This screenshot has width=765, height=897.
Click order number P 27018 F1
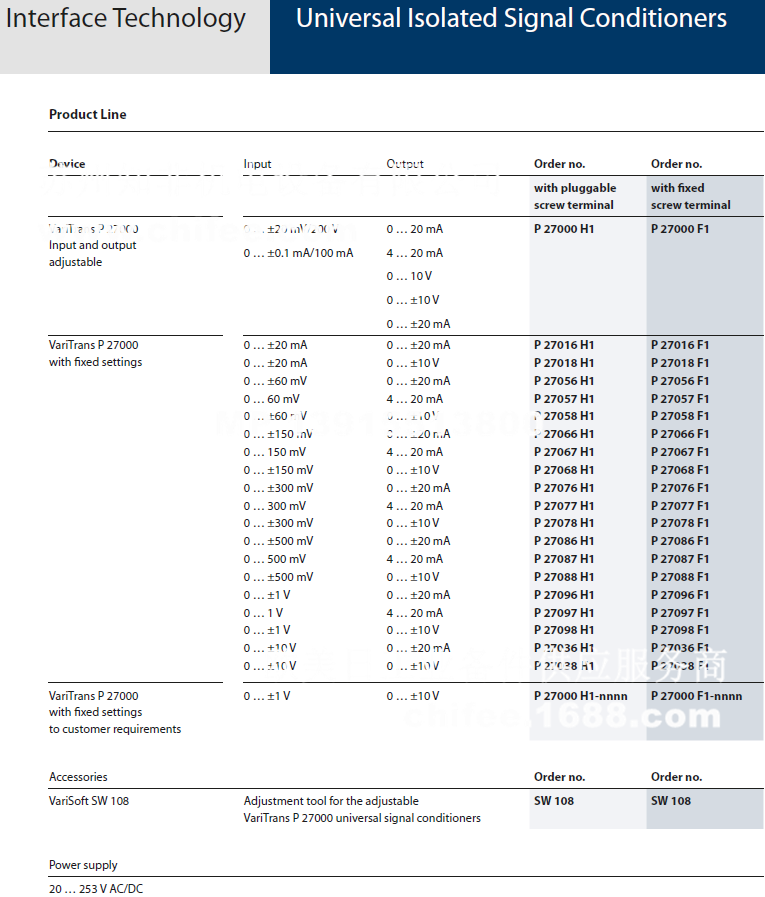[x=680, y=363]
